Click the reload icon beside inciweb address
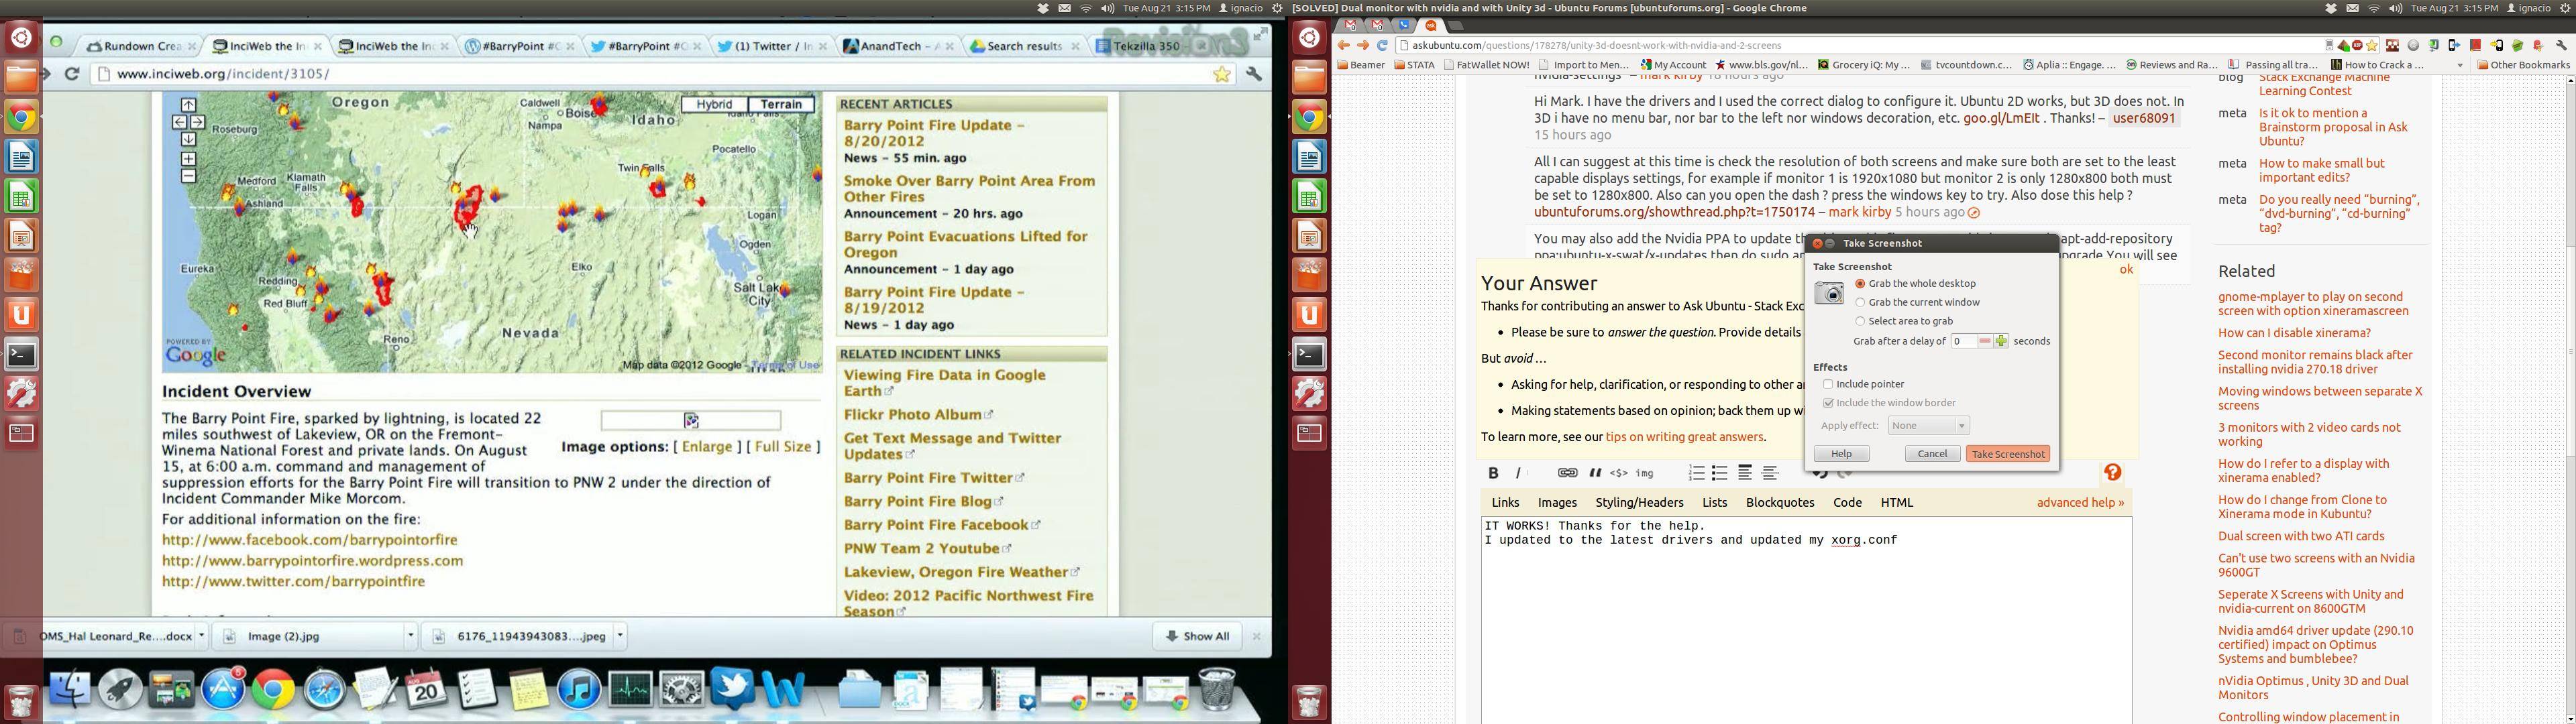Viewport: 2576px width, 724px height. pyautogui.click(x=72, y=74)
